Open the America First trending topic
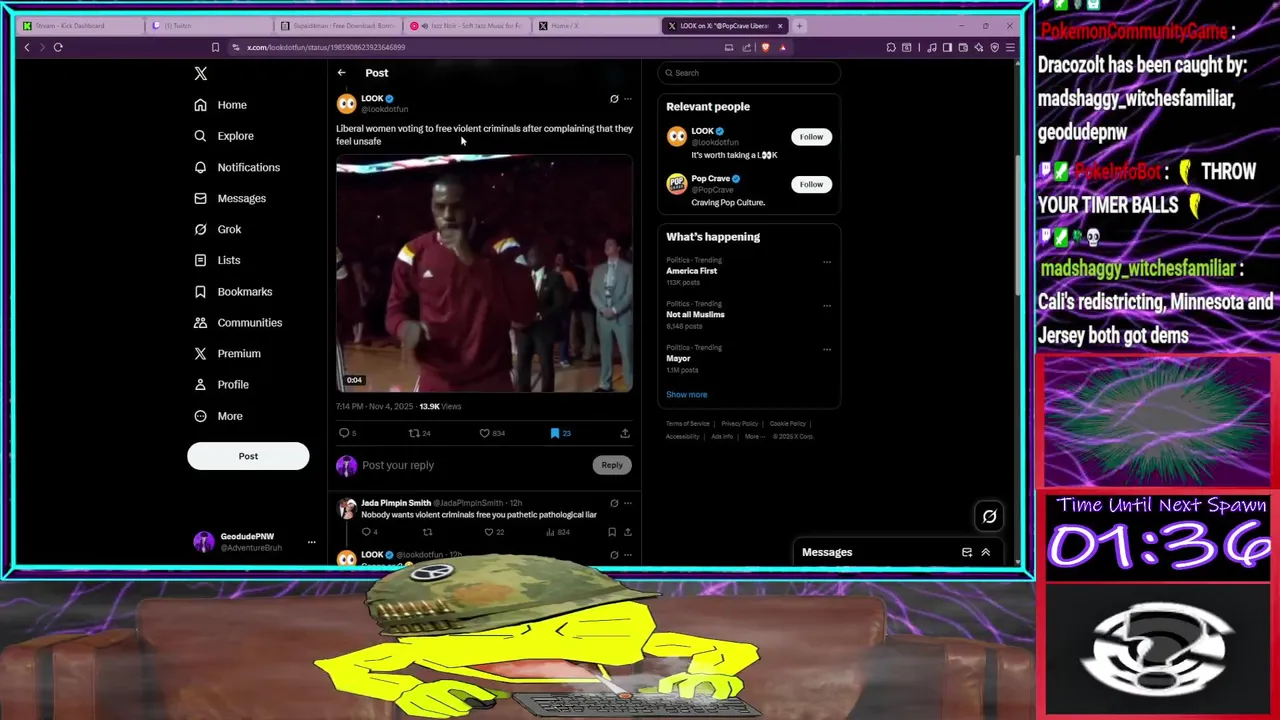The width and height of the screenshot is (1280, 720). pos(692,271)
